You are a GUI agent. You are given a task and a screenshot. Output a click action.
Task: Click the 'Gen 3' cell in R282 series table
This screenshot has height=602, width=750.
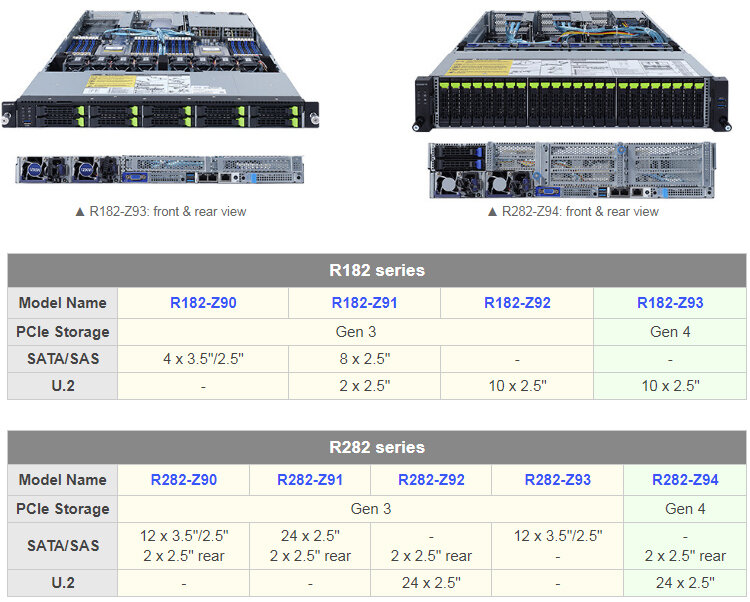[371, 508]
